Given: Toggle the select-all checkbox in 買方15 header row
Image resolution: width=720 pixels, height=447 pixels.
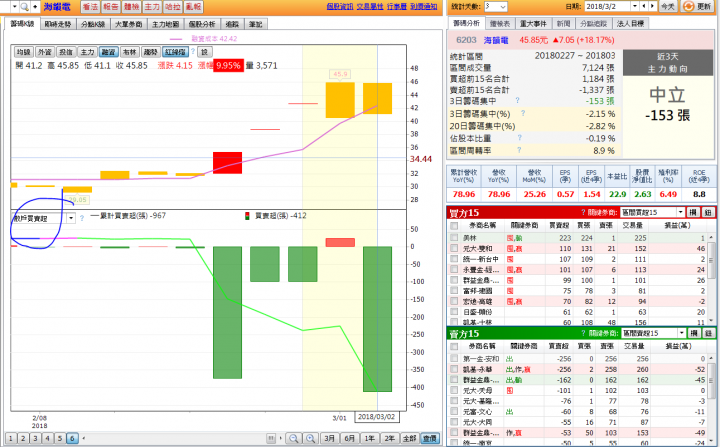Looking at the screenshot, I should pyautogui.click(x=454, y=226).
